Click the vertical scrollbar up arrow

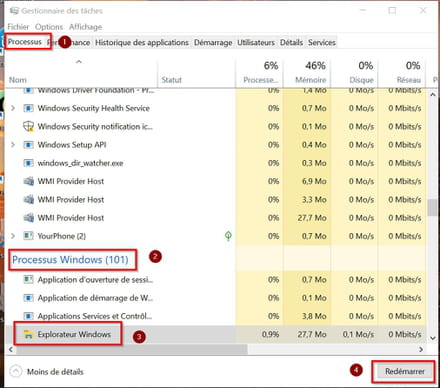[432, 95]
